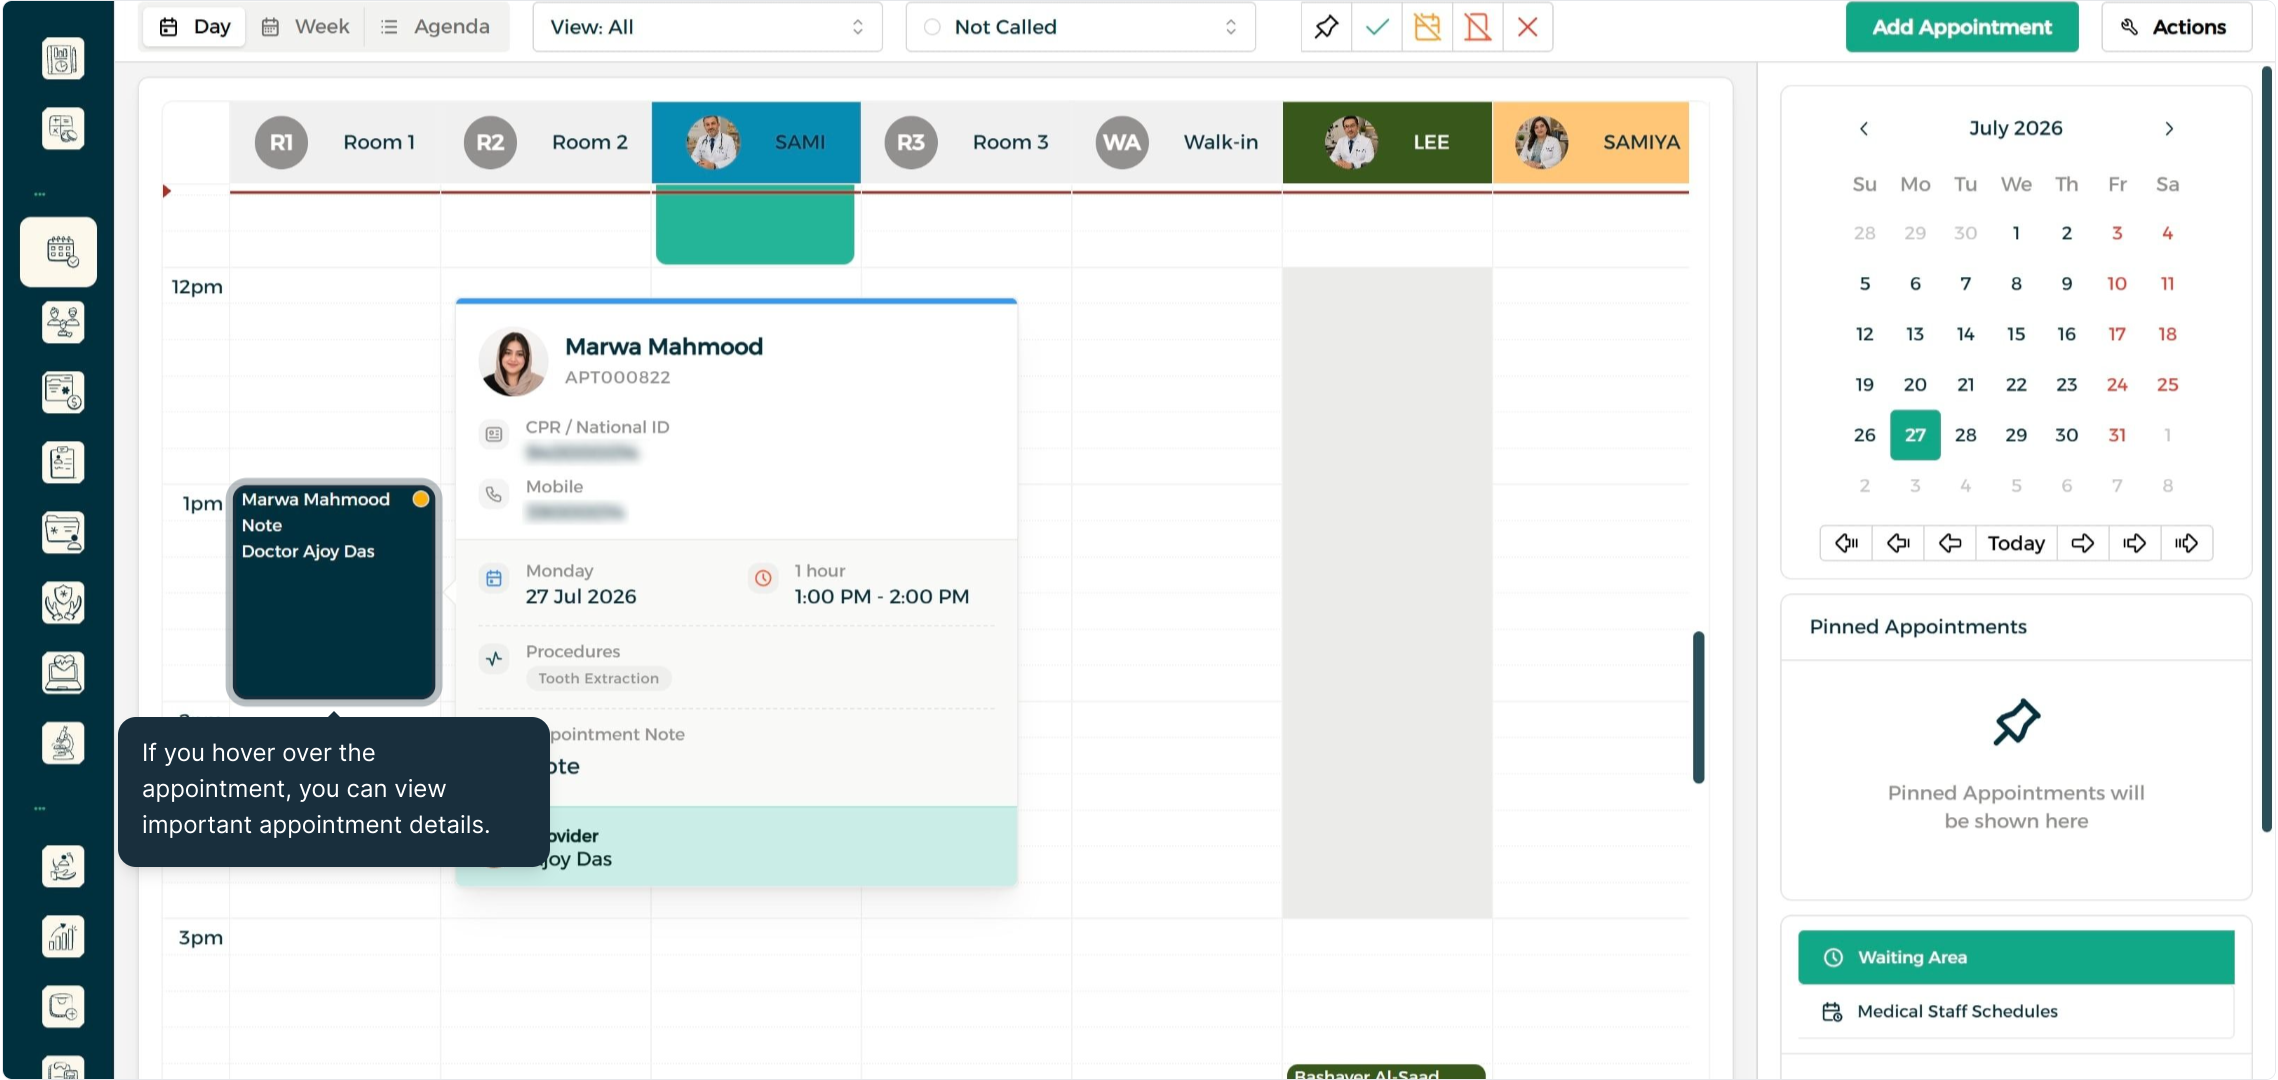Open the patient folder sidebar icon
This screenshot has width=2278, height=1080.
pos(63,533)
